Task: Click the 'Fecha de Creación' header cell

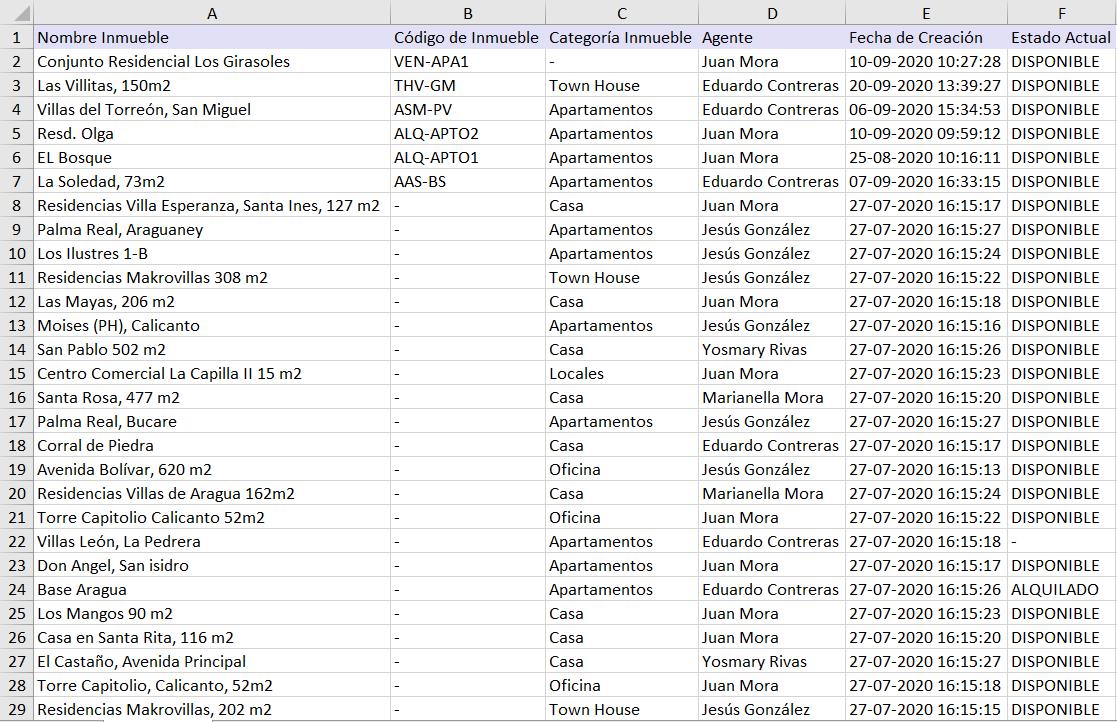Action: click(925, 37)
